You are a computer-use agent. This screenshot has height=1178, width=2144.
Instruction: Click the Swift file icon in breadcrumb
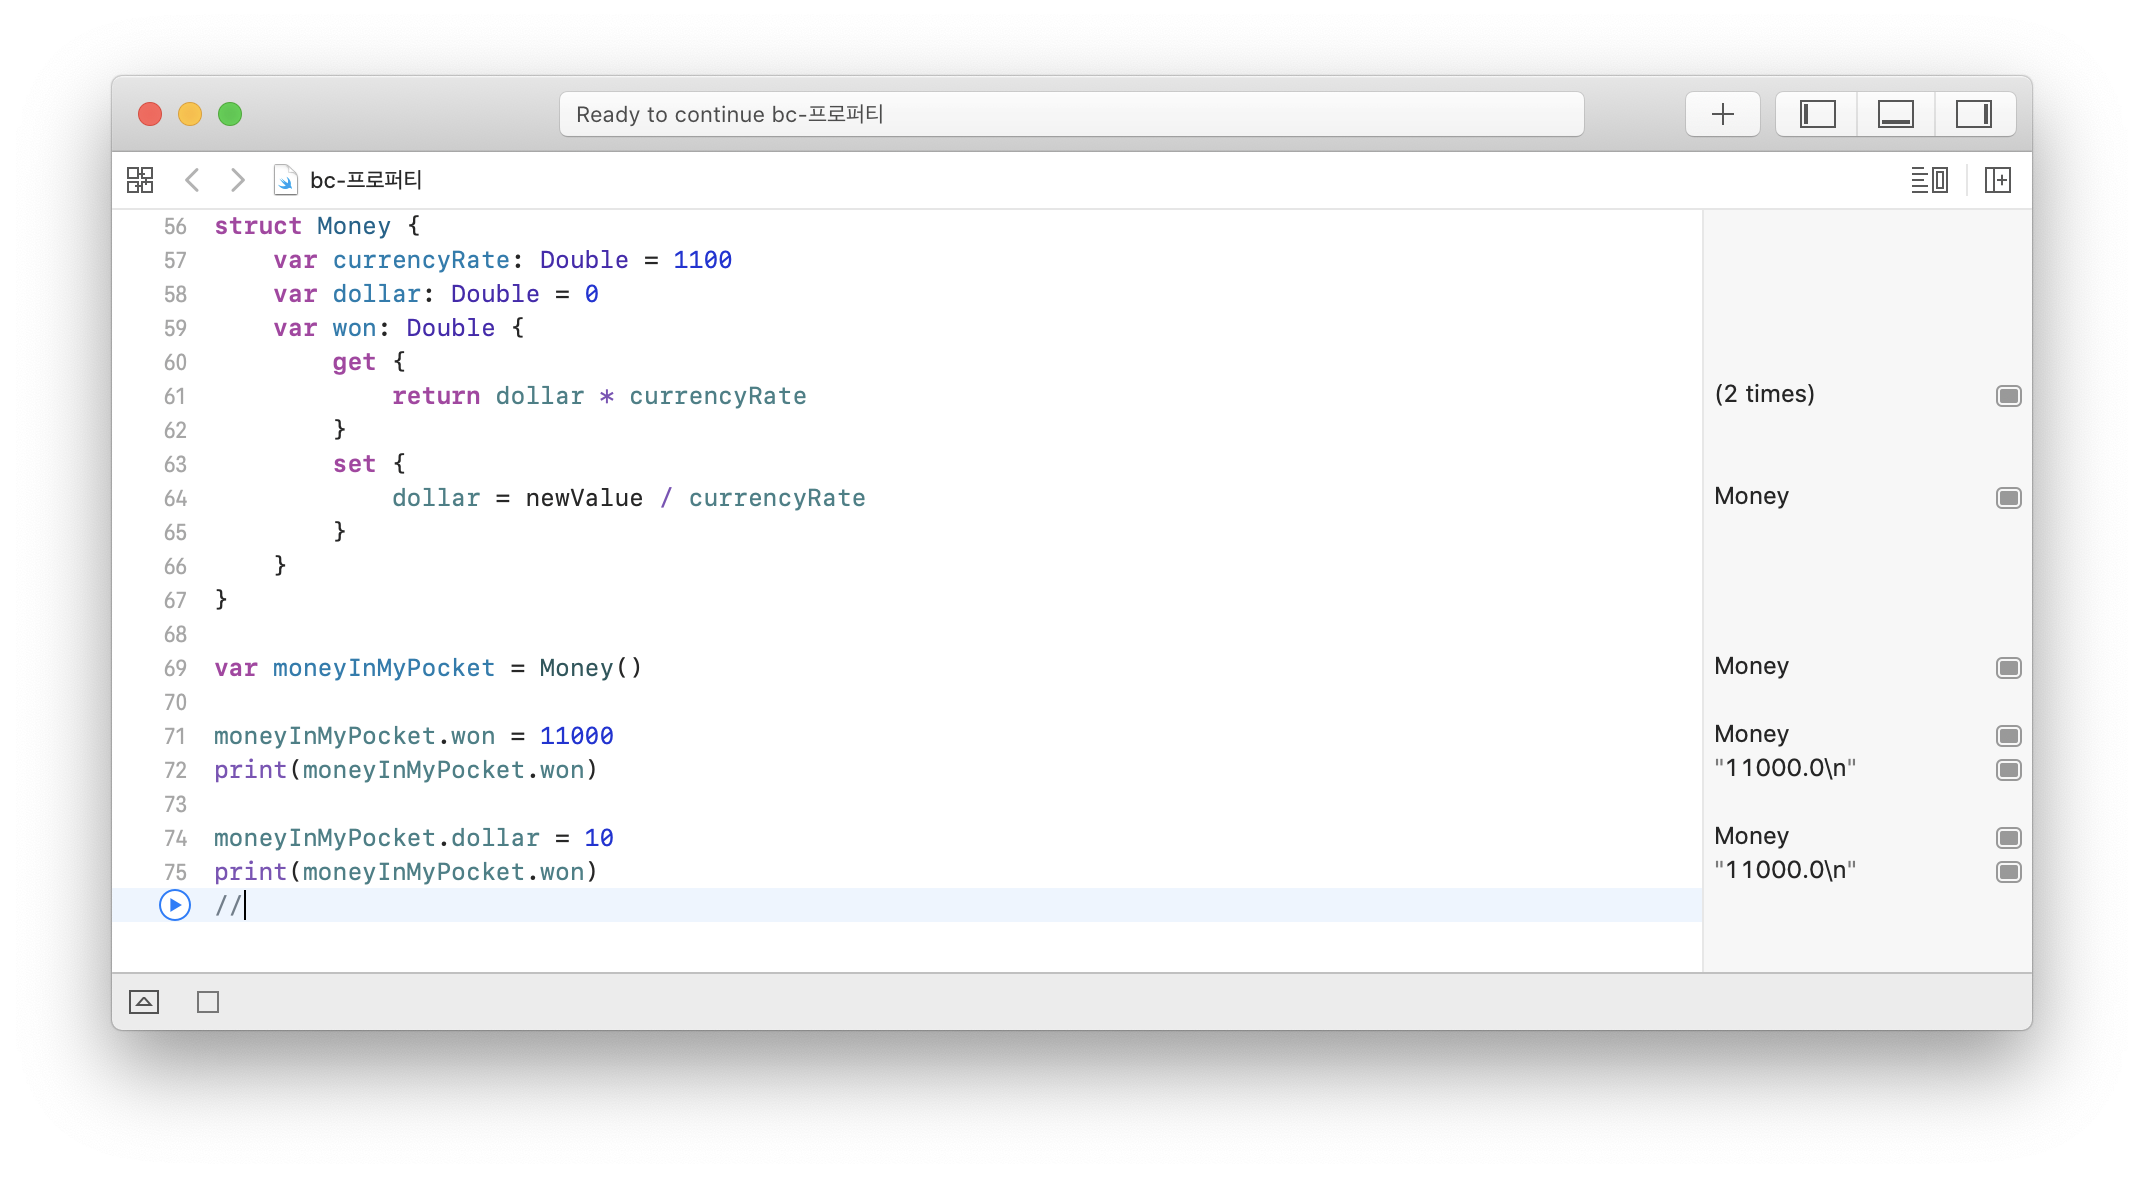(x=285, y=180)
